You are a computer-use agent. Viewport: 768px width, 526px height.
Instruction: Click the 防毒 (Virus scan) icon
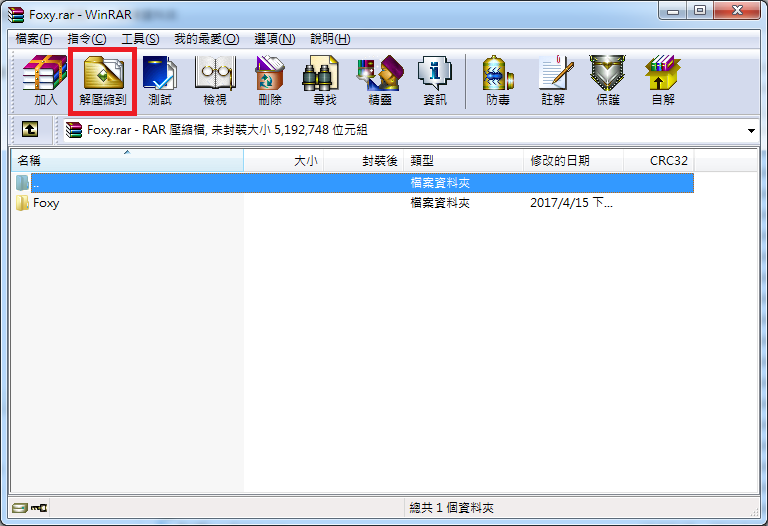pos(498,80)
